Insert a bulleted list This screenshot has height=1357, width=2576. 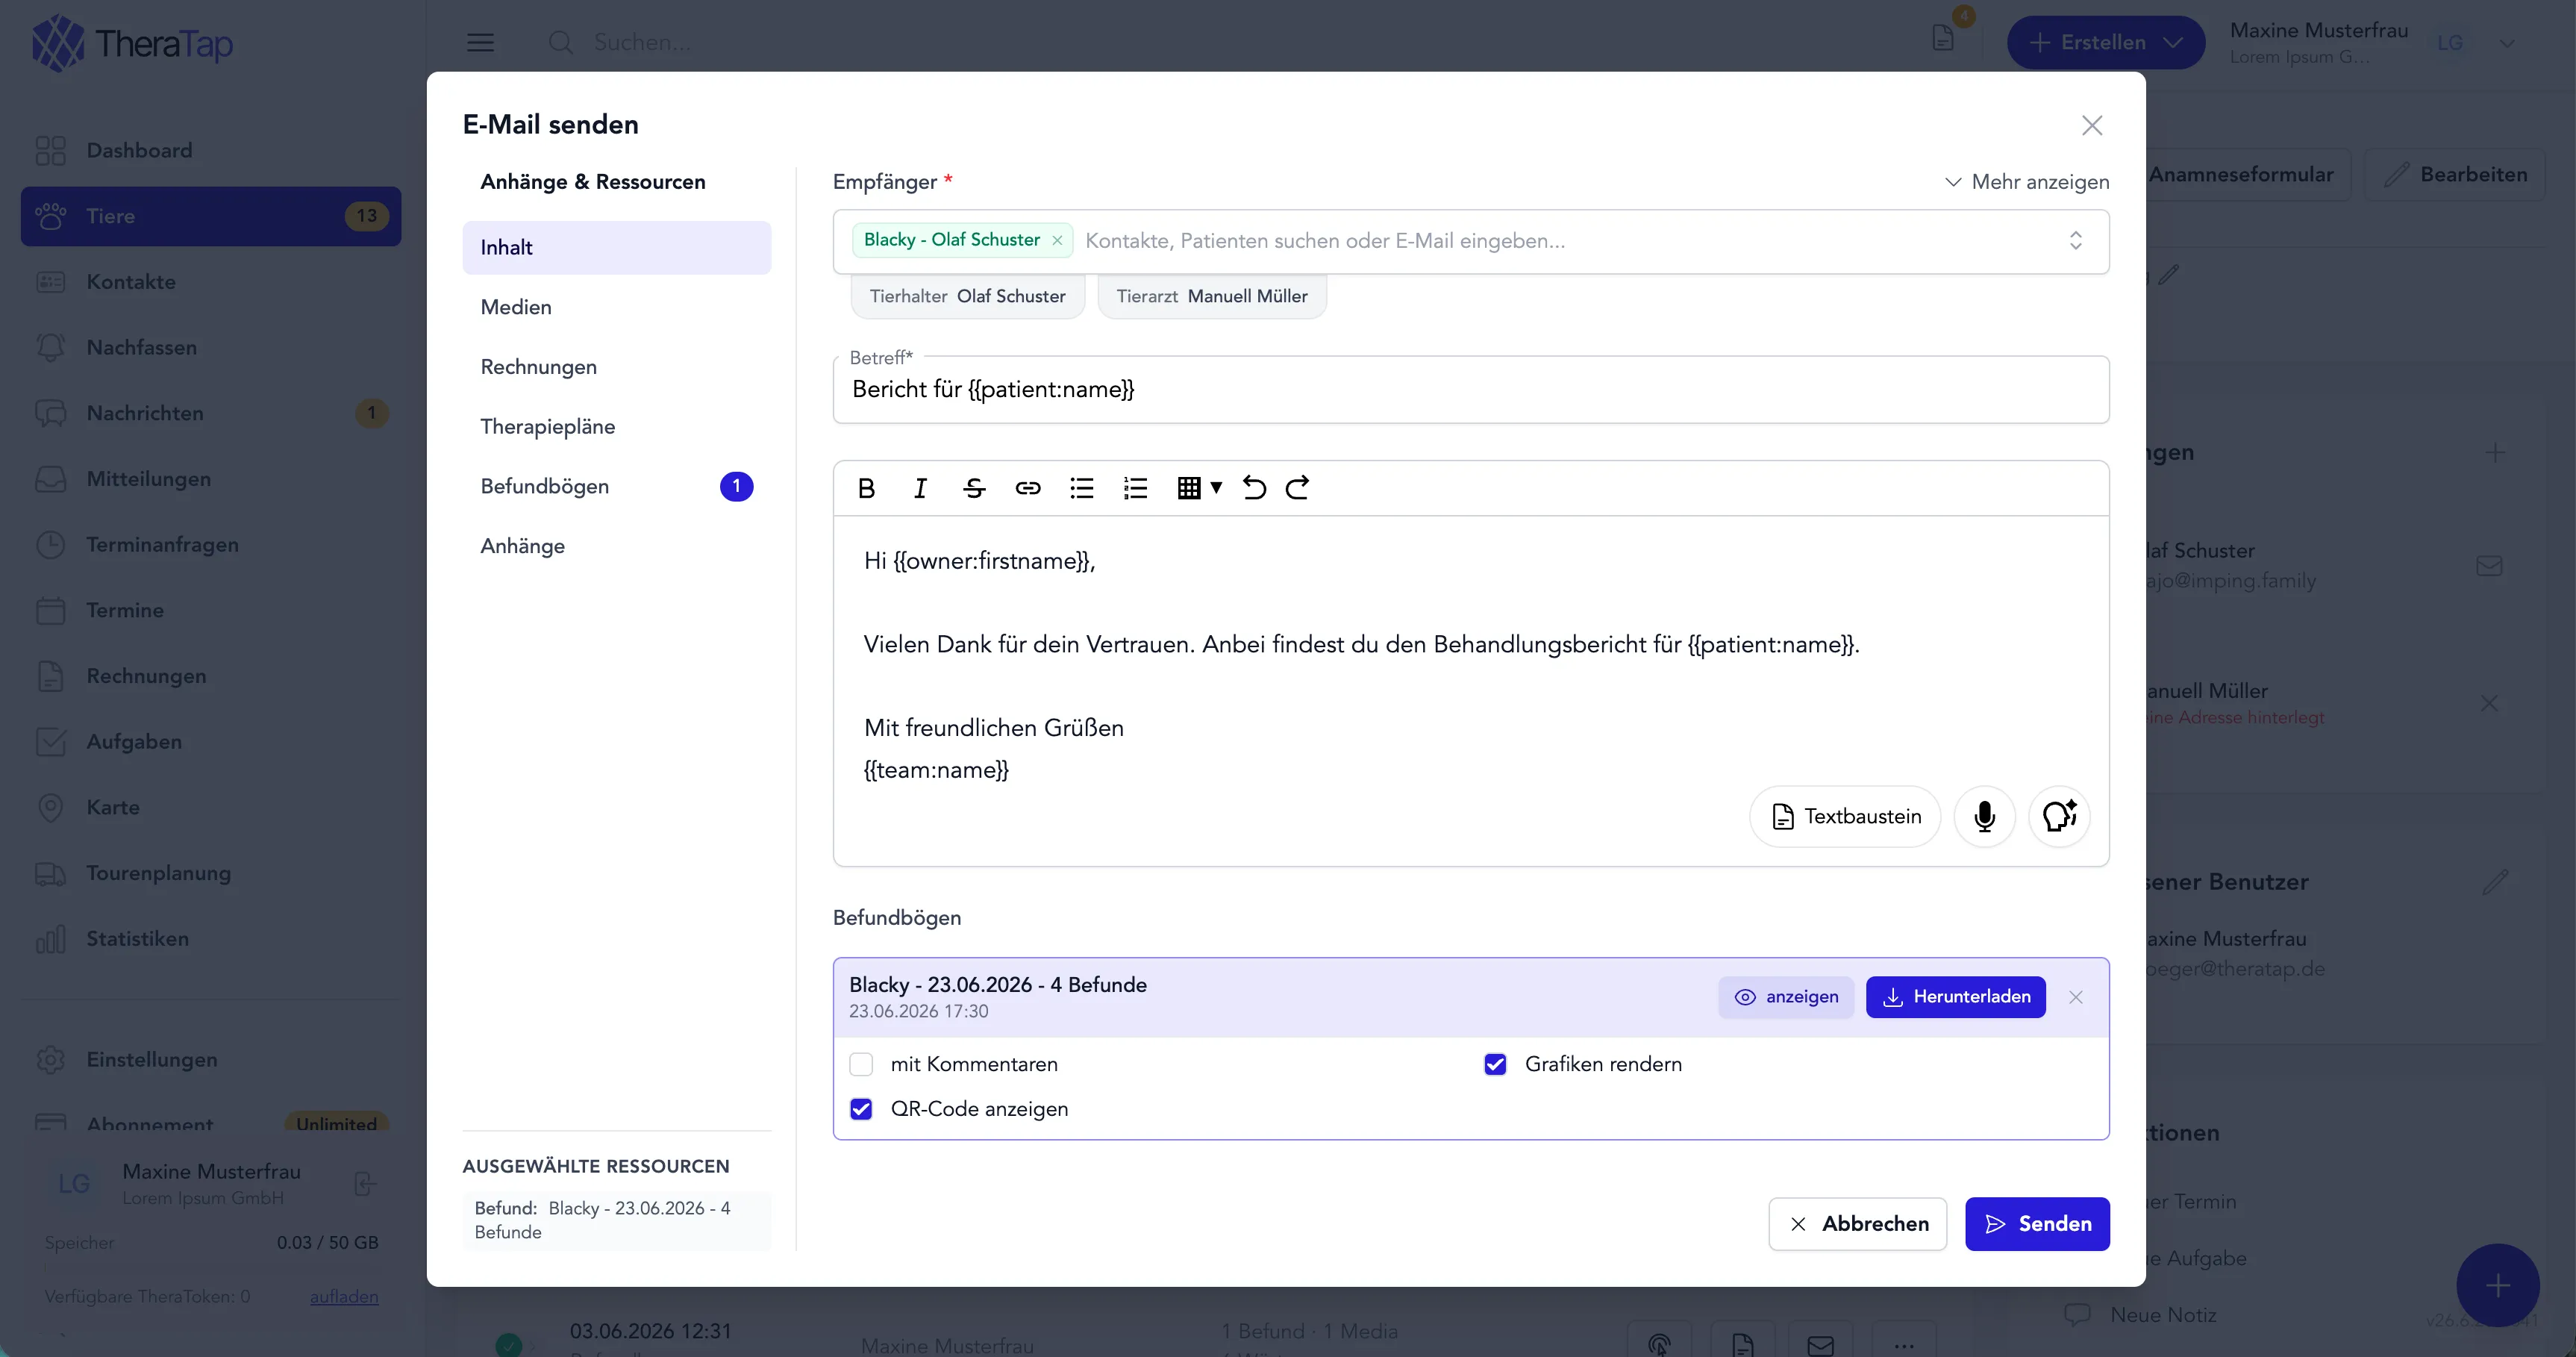coord(1082,488)
